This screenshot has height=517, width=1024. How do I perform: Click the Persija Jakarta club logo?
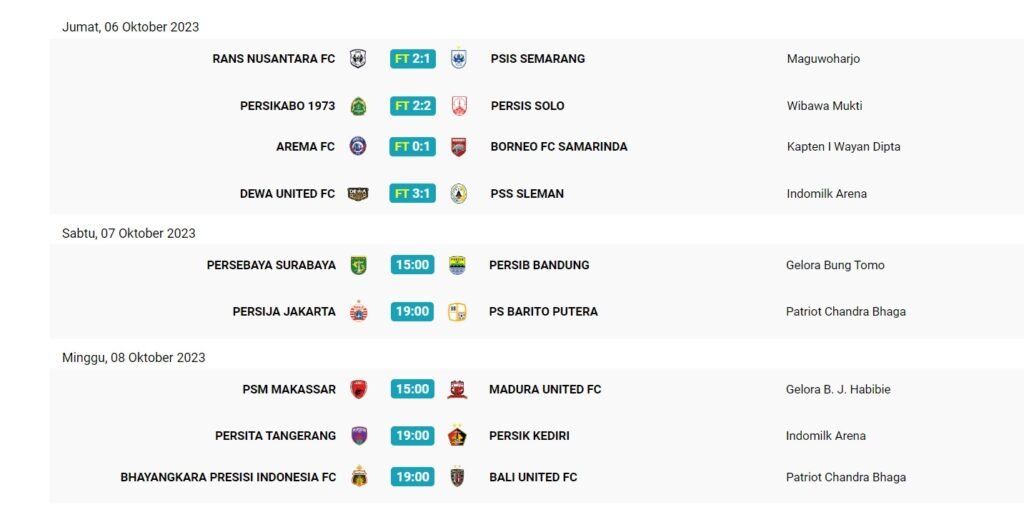[358, 312]
